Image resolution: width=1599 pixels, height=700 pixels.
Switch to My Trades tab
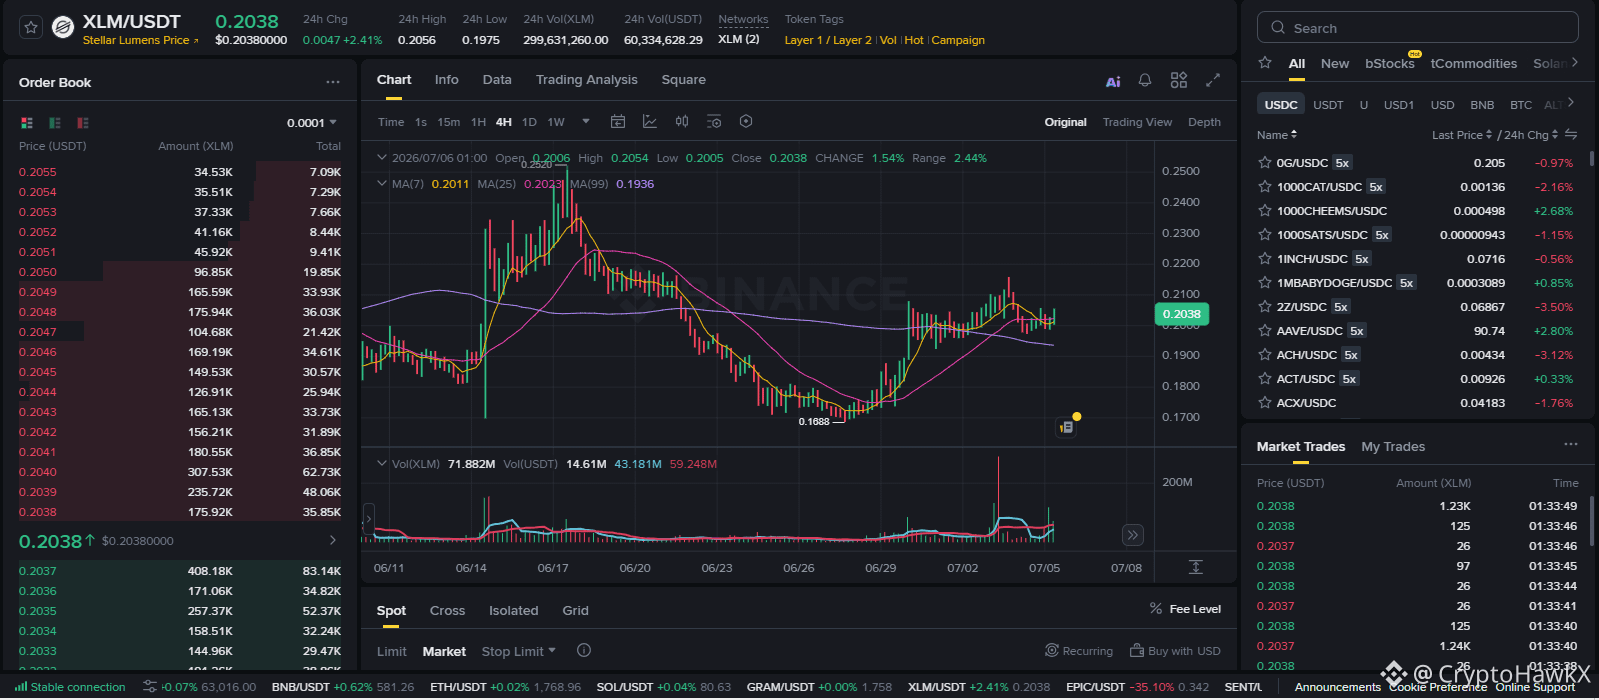coord(1393,447)
